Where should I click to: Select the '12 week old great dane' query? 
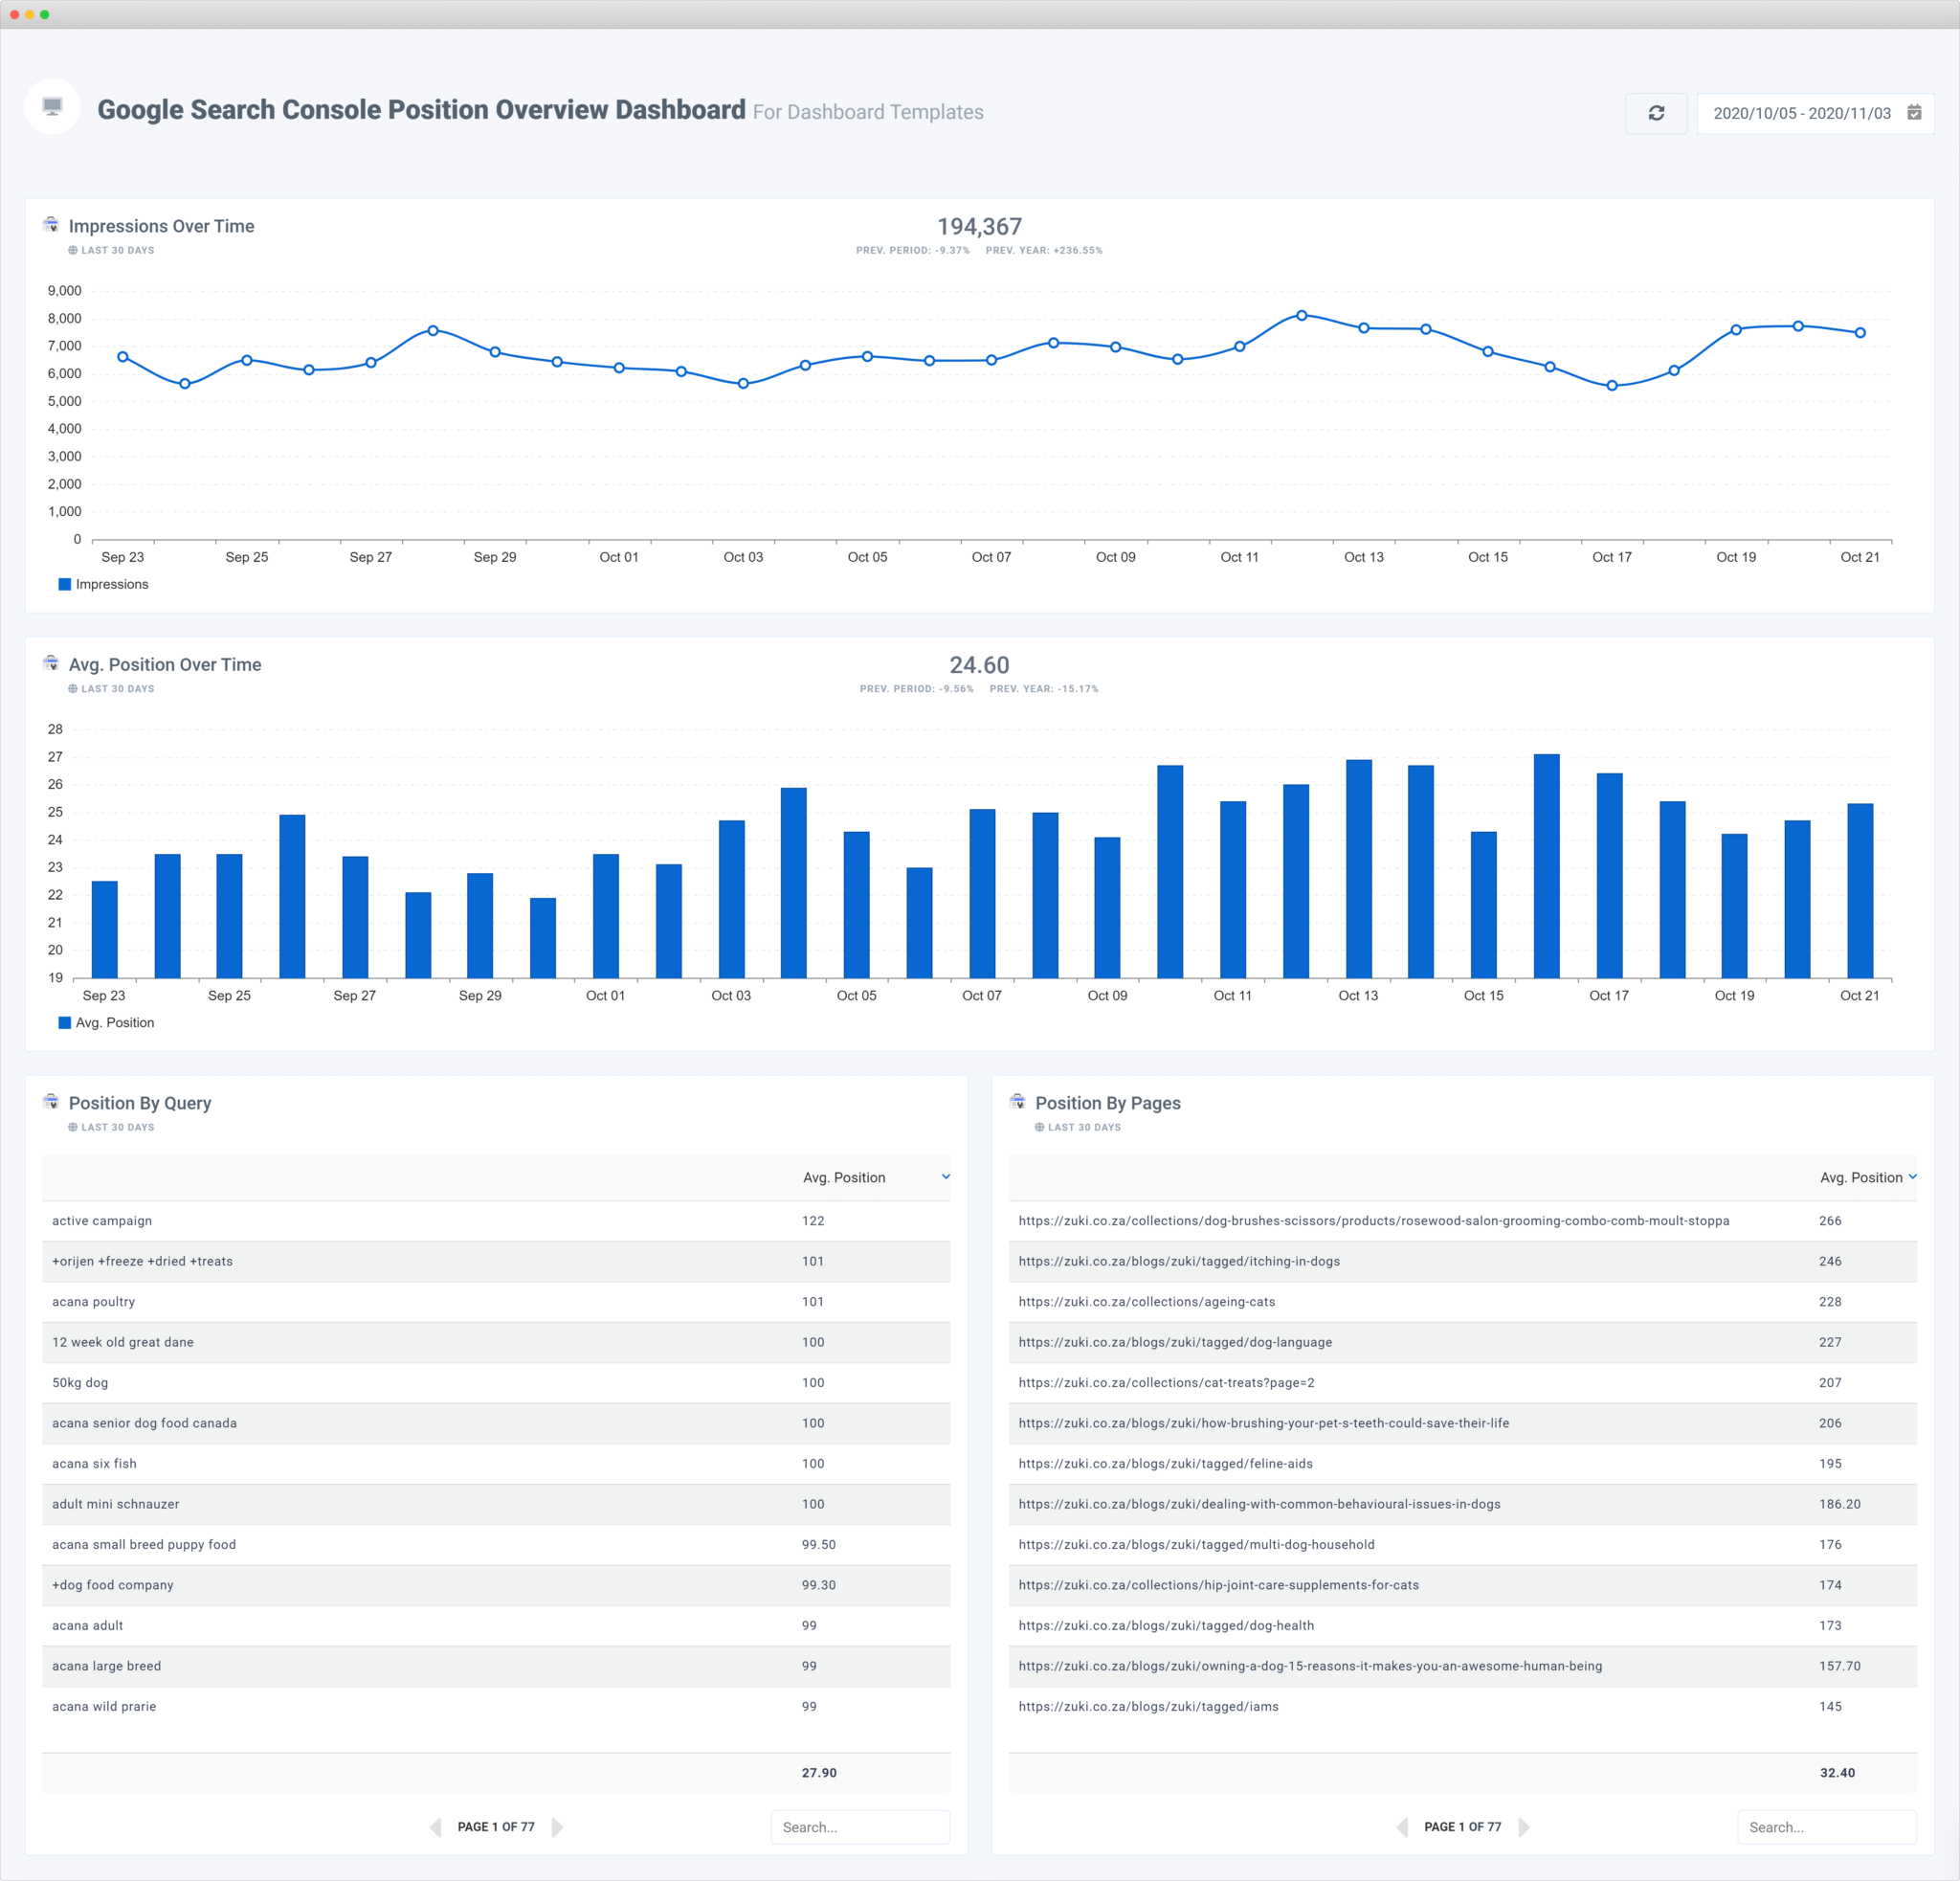(x=496, y=1342)
